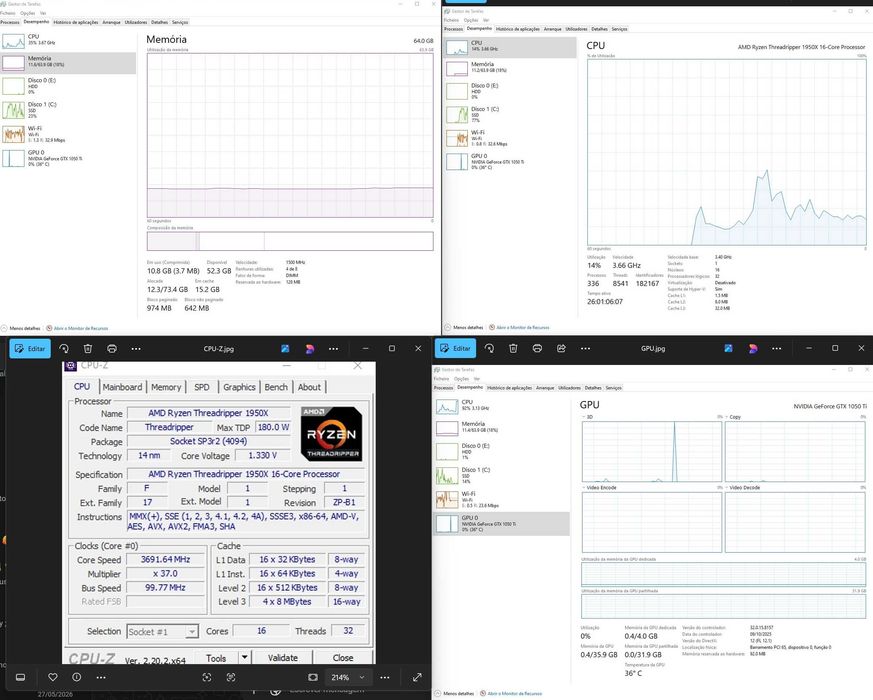The height and width of the screenshot is (700, 873).
Task: Open the Detalhes tab in CPU window
Action: (600, 29)
